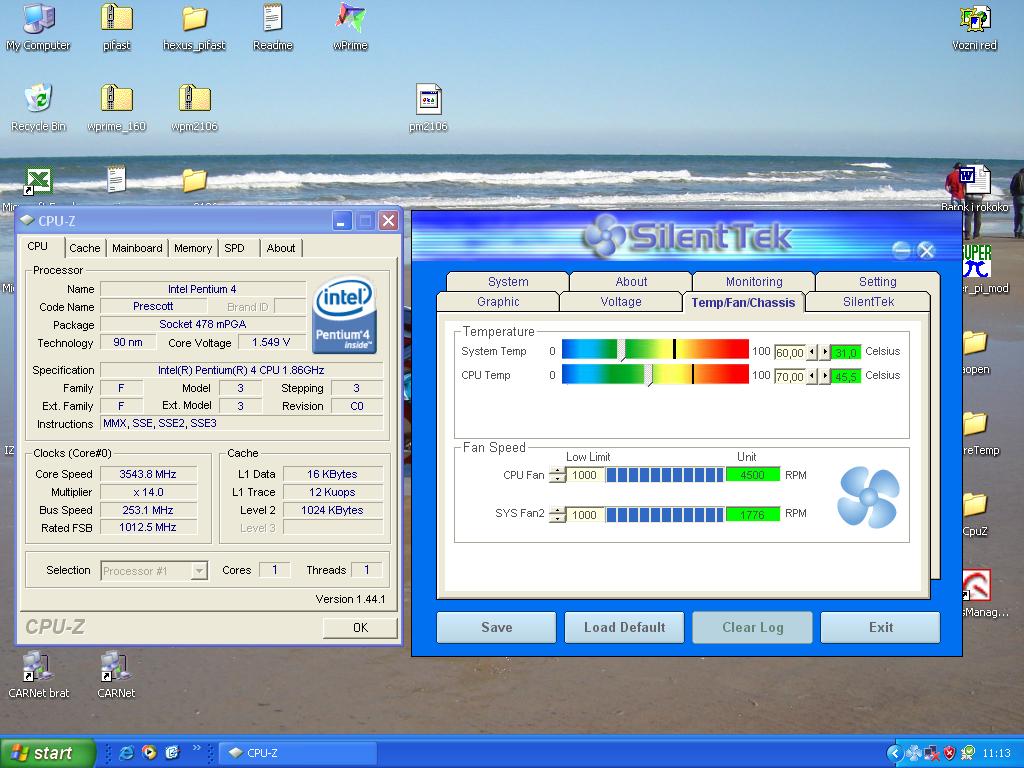The width and height of the screenshot is (1024, 768).
Task: Decrease System Temp limit with left arrow
Action: coord(812,352)
